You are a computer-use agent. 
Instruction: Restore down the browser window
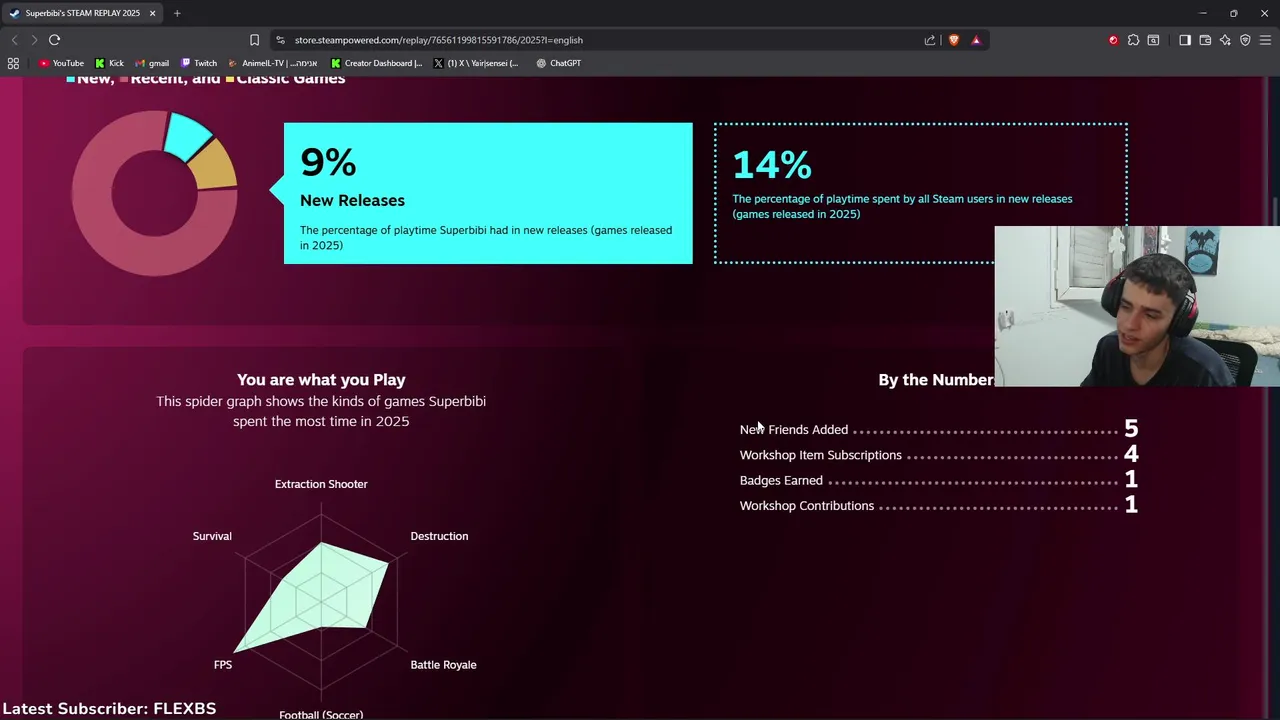click(x=1234, y=13)
